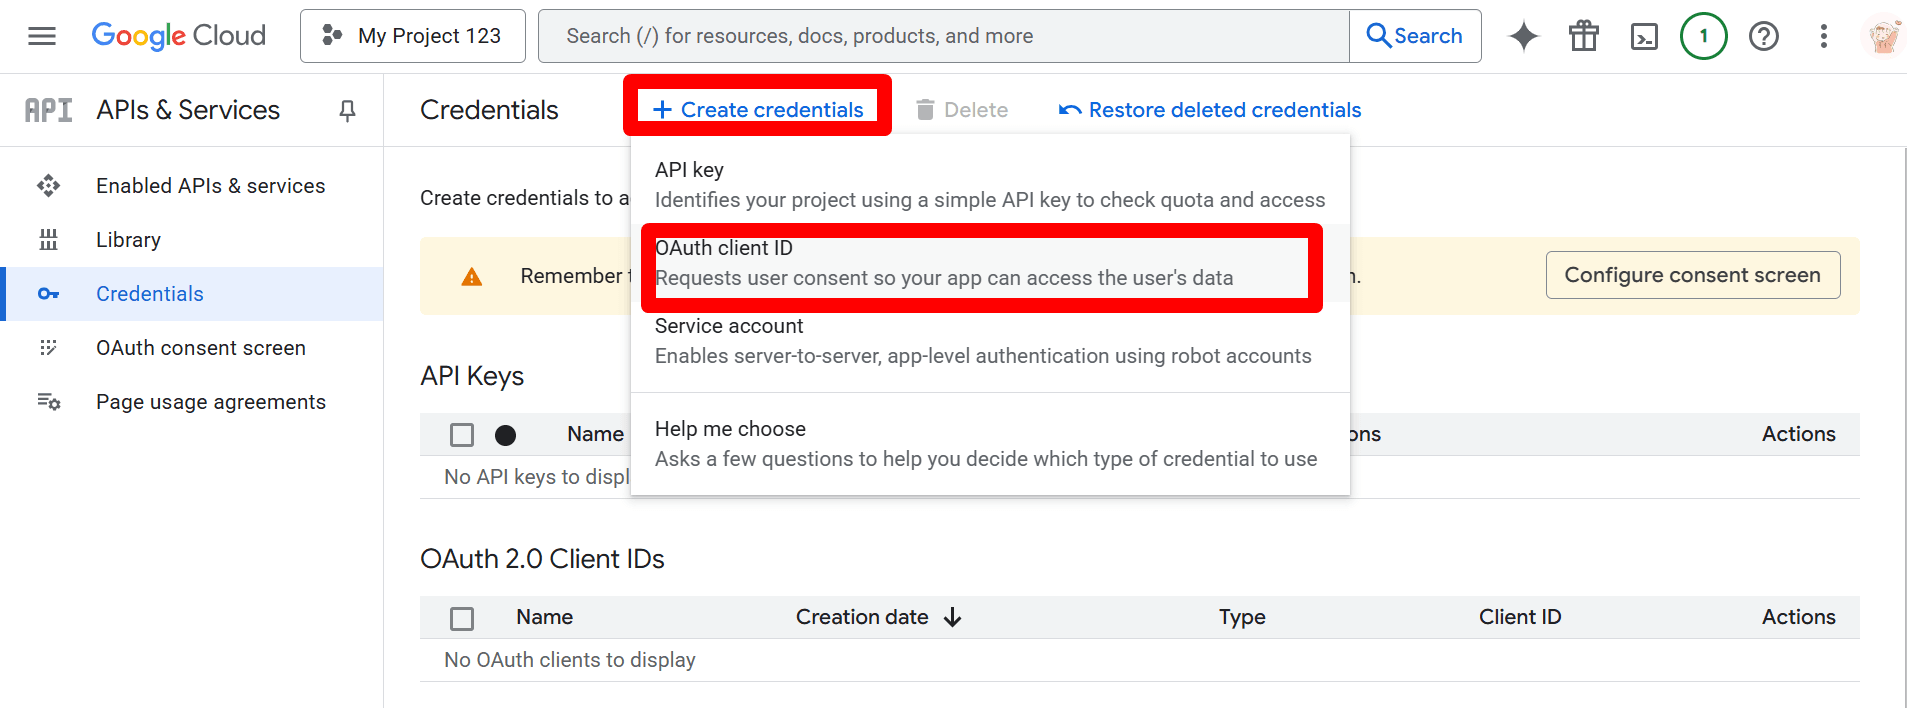Click the OAuth 2.0 Client IDs heading
Screen dimensions: 1907x708
(x=542, y=559)
